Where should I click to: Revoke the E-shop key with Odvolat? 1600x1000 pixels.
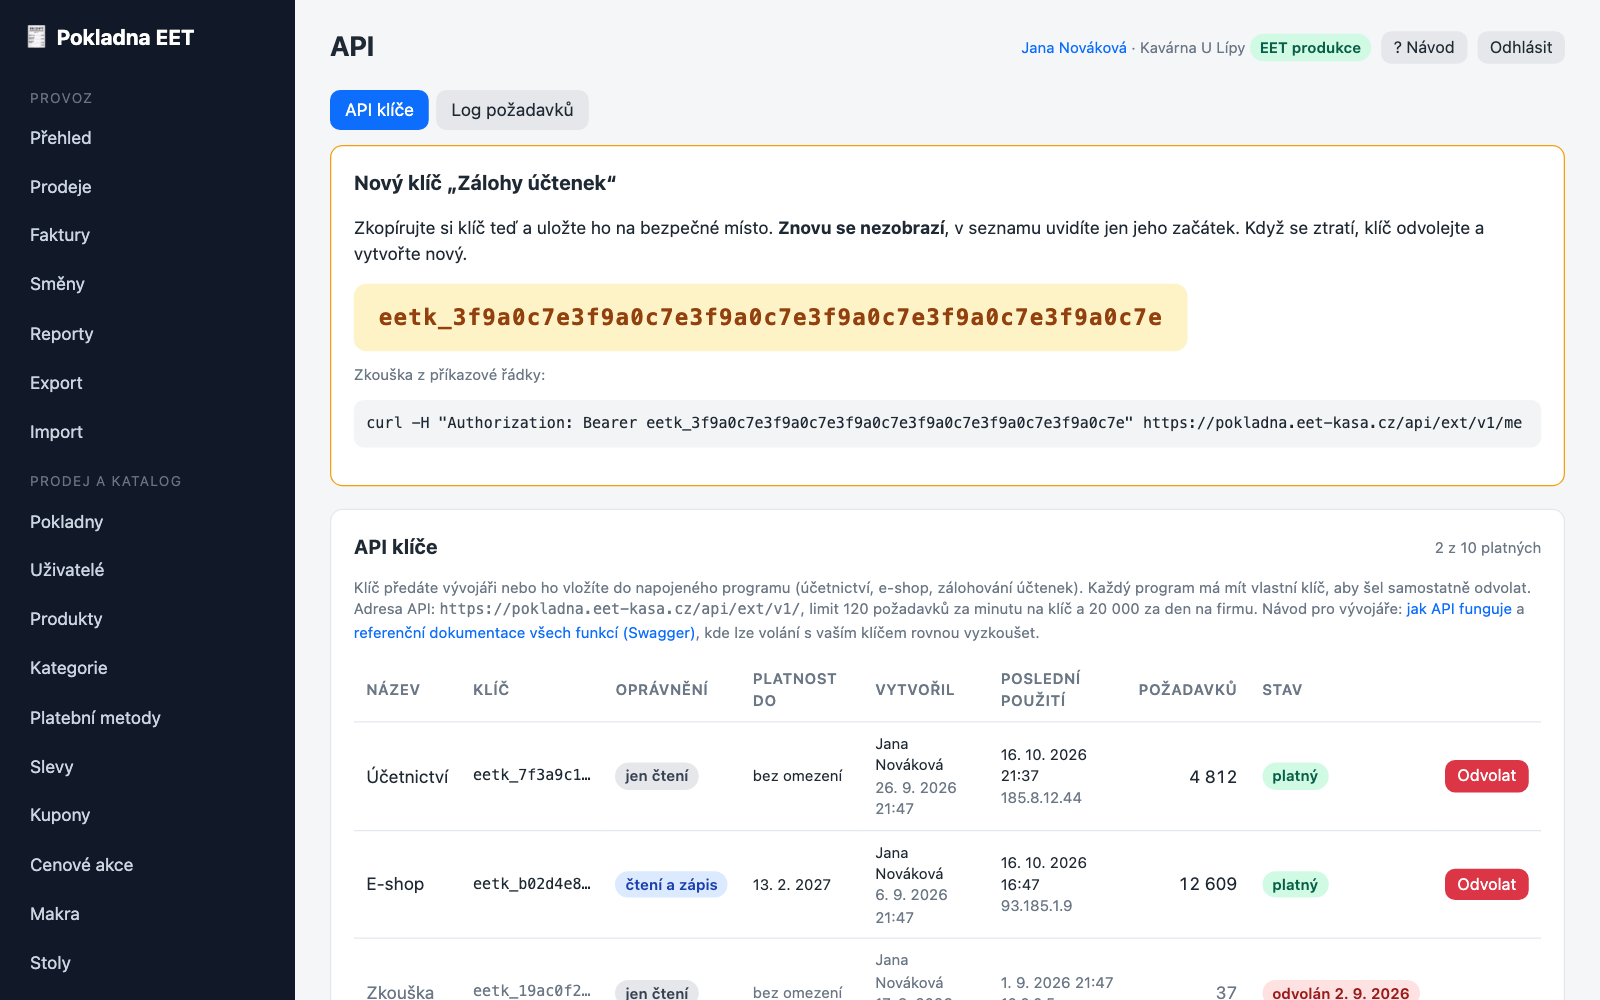tap(1486, 884)
